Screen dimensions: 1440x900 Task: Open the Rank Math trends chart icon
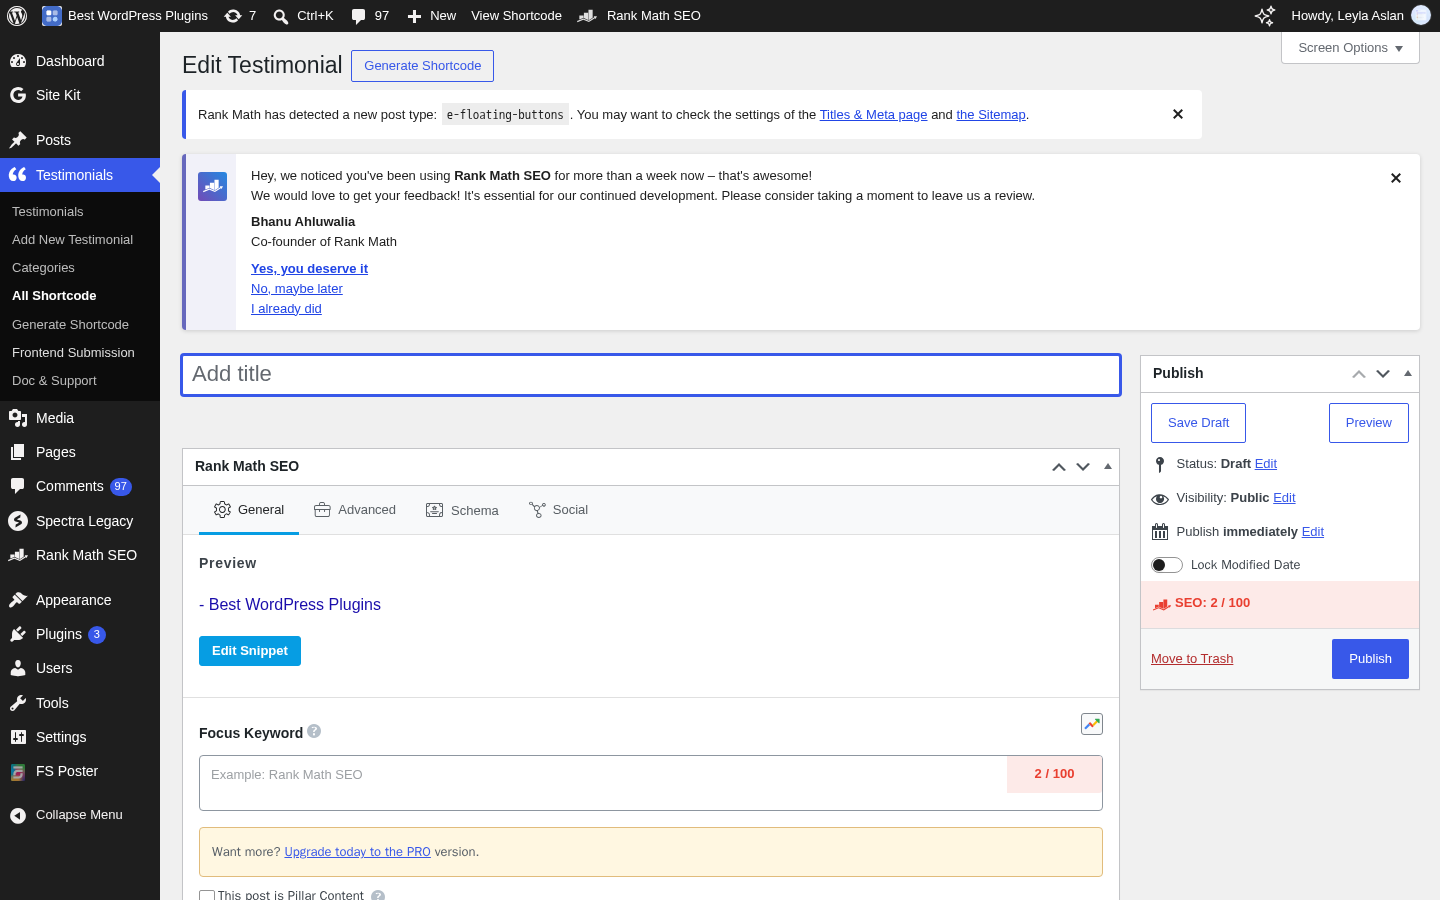(1092, 724)
